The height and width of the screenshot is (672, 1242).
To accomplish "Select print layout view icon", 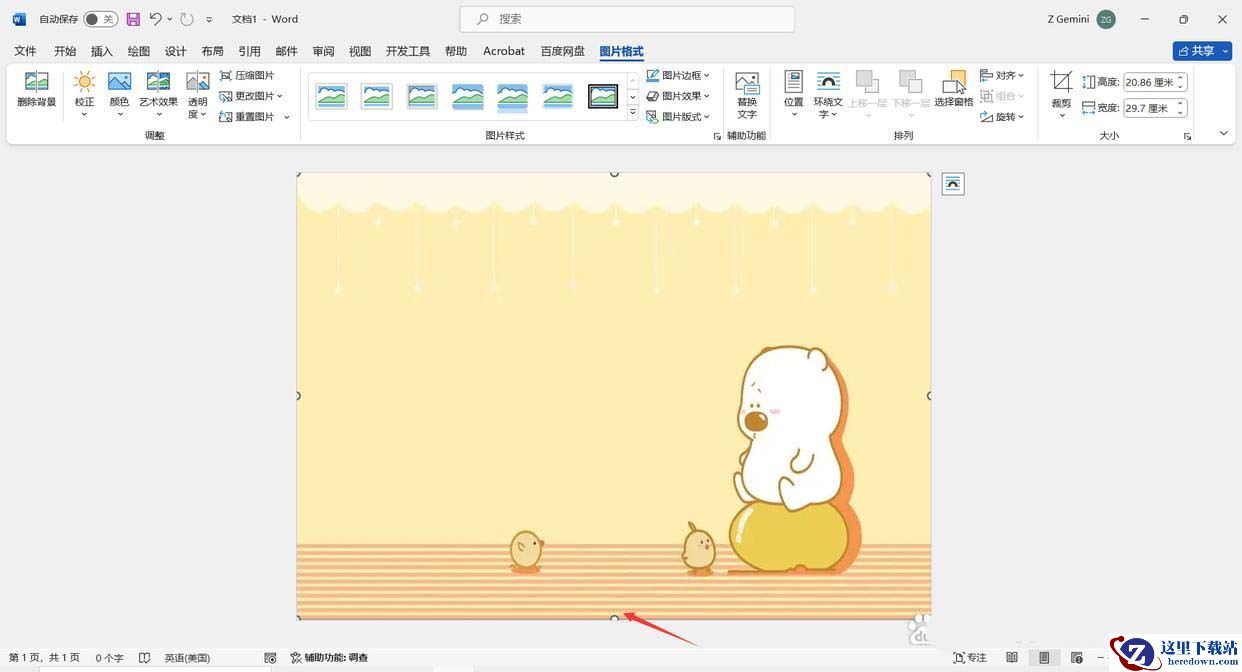I will [x=1044, y=658].
